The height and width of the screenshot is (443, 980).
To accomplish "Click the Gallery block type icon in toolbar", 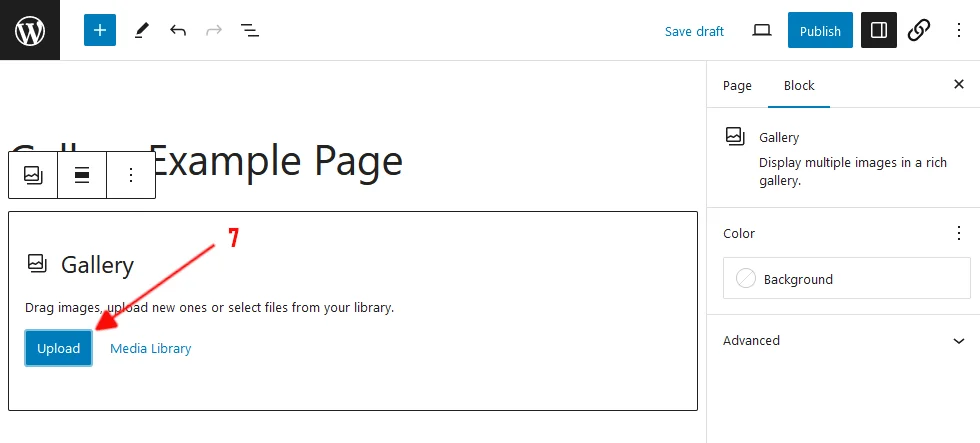I will click(33, 175).
